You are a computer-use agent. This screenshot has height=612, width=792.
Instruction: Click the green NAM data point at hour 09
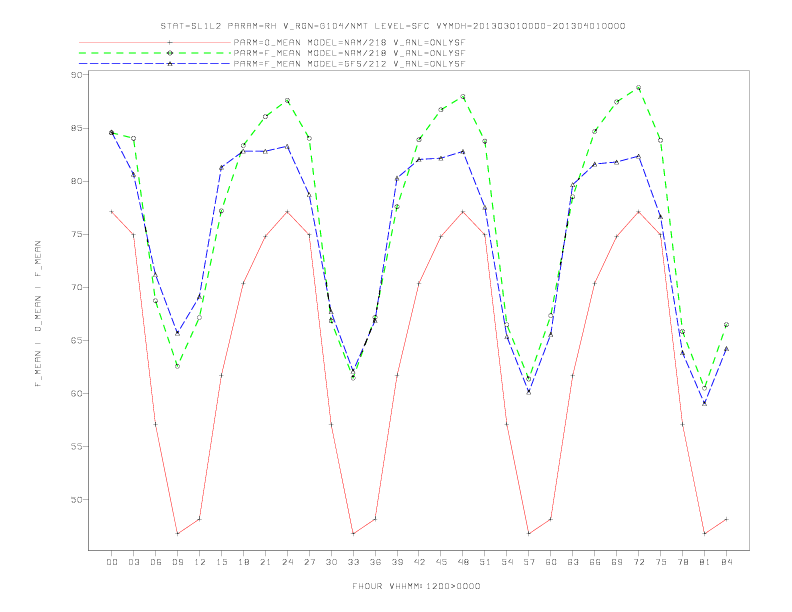[177, 366]
